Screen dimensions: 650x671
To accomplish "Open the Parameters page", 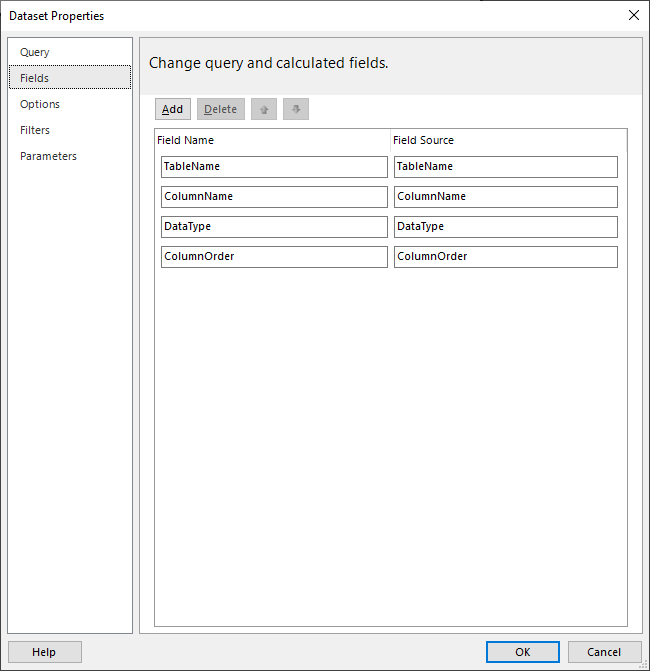I will point(70,156).
